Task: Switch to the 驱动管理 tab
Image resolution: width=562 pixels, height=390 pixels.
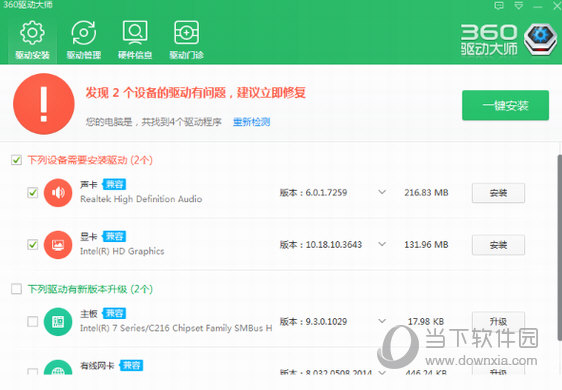Action: click(x=84, y=40)
